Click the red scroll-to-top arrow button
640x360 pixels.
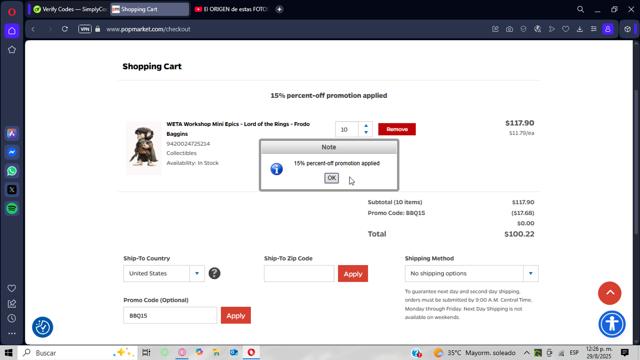click(x=609, y=293)
